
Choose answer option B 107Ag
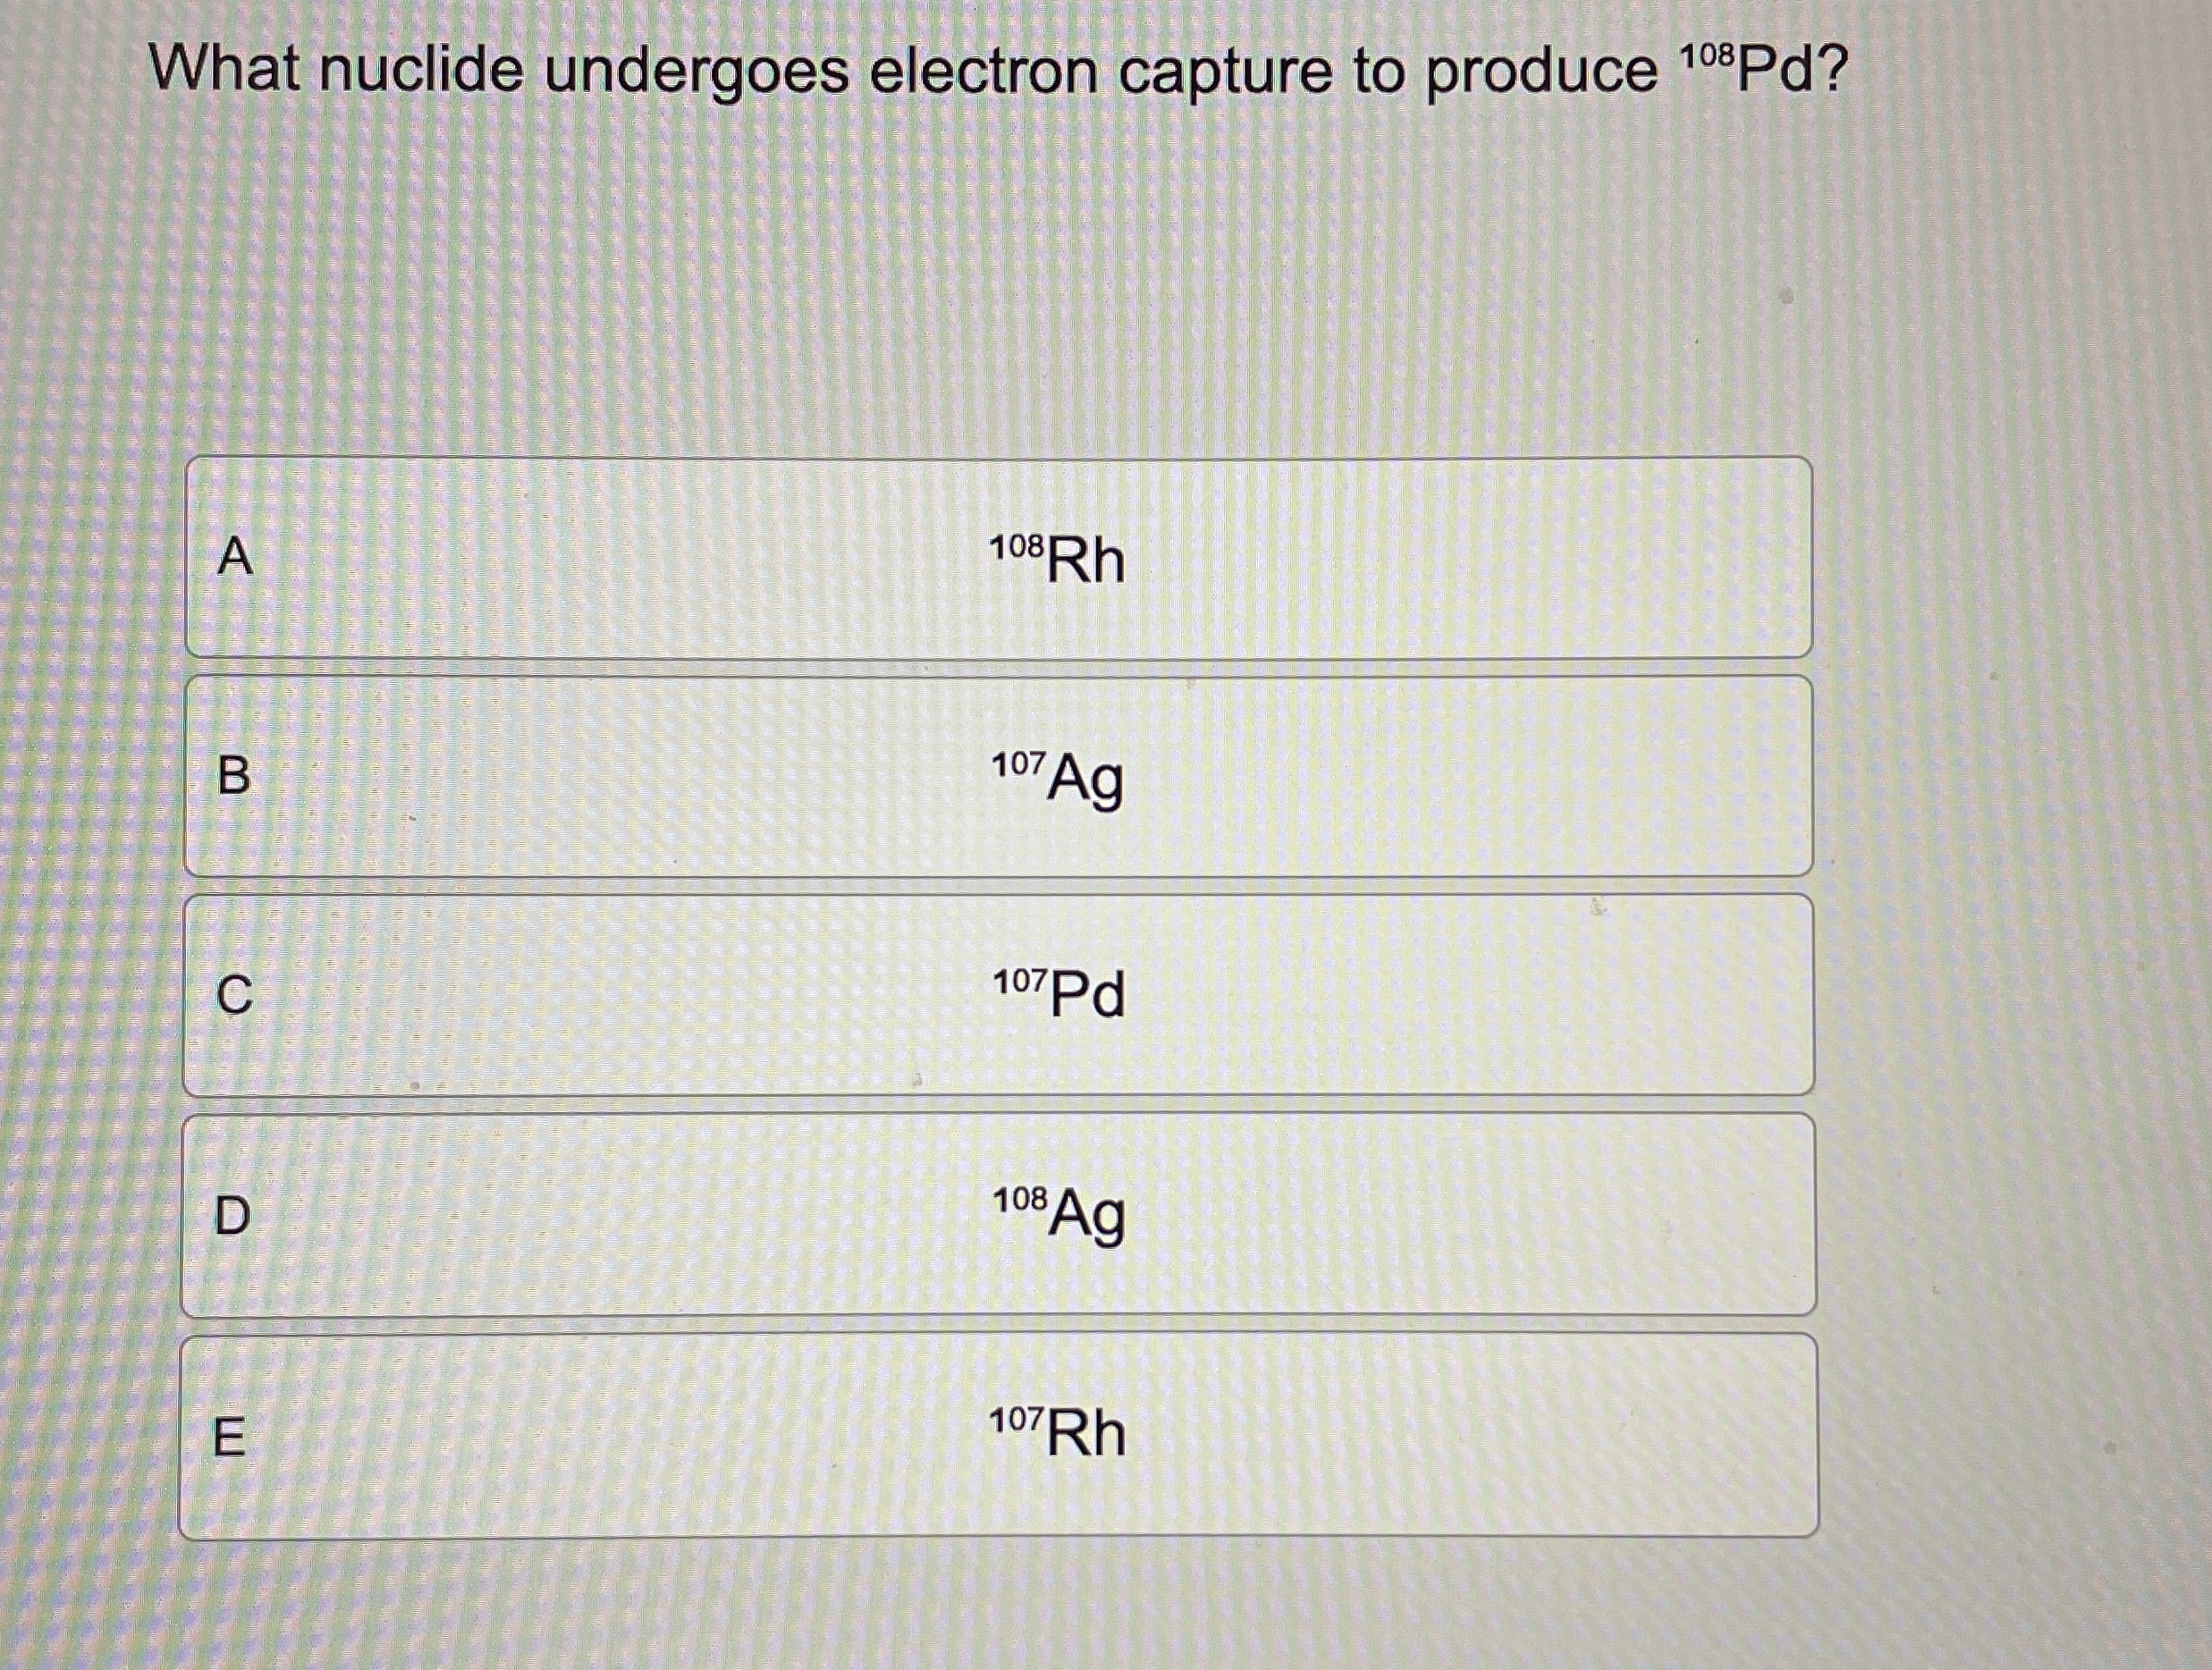coord(999,776)
